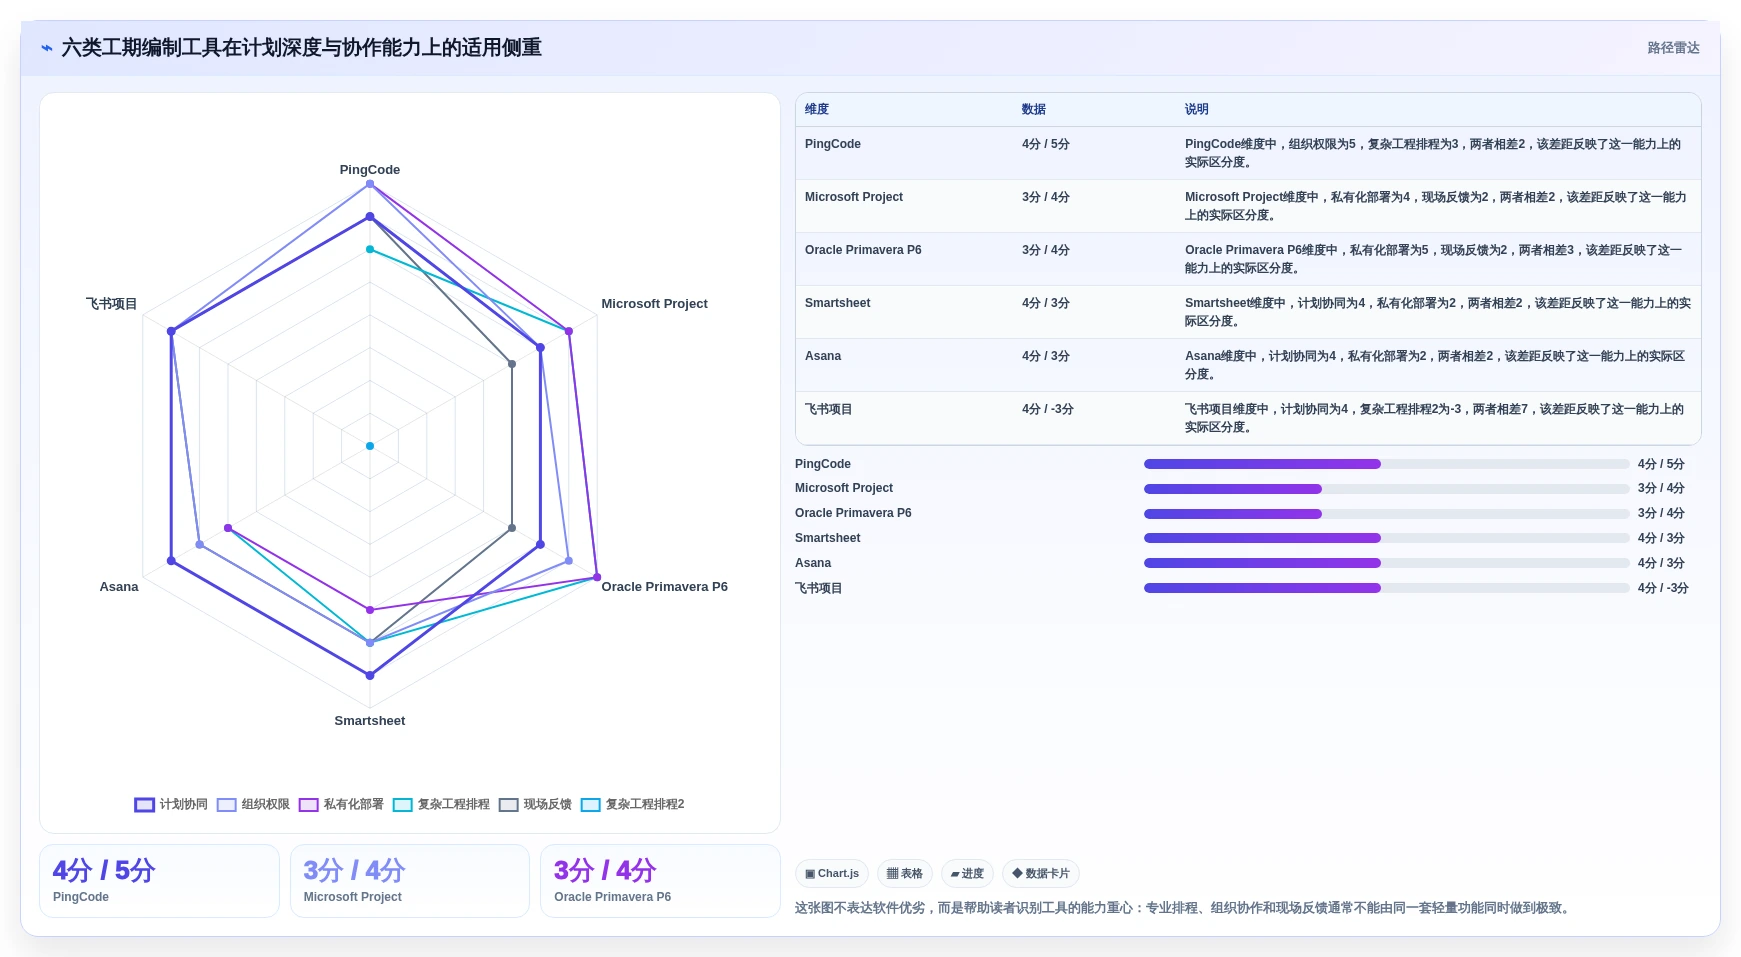The width and height of the screenshot is (1741, 957).
Task: Click the 表格 tag
Action: [905, 874]
